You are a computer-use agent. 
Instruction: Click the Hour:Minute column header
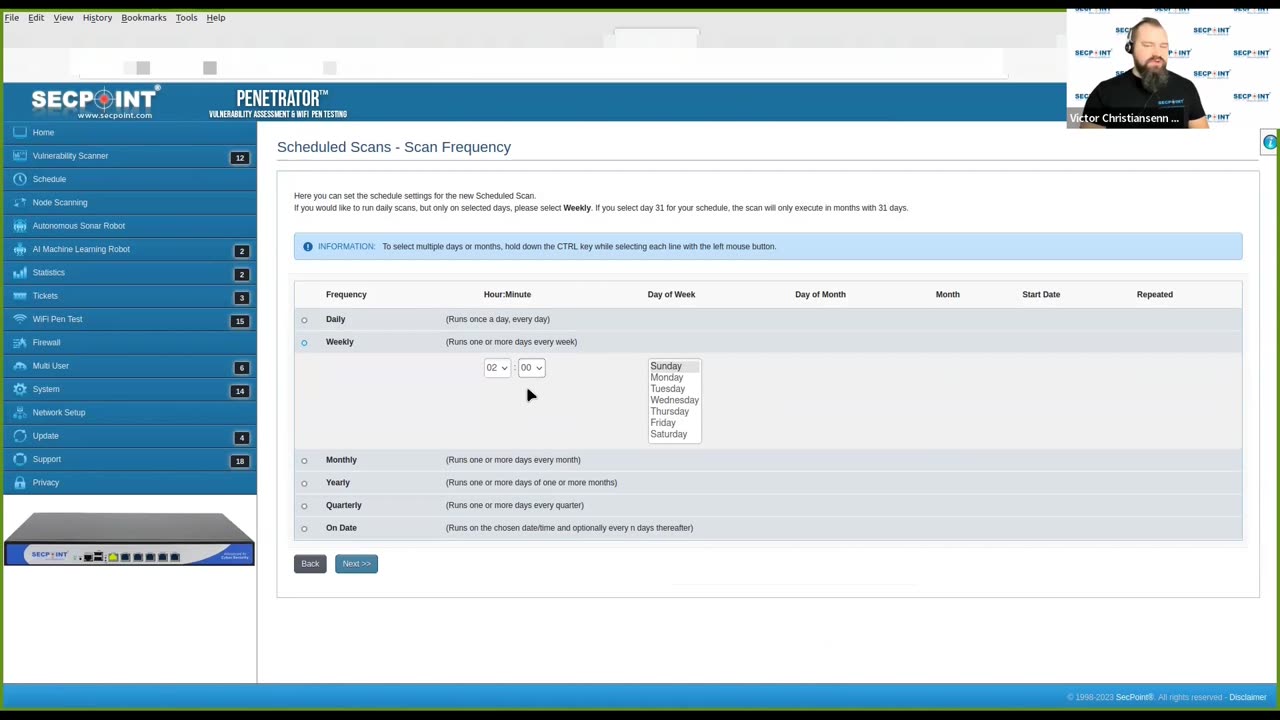click(507, 294)
